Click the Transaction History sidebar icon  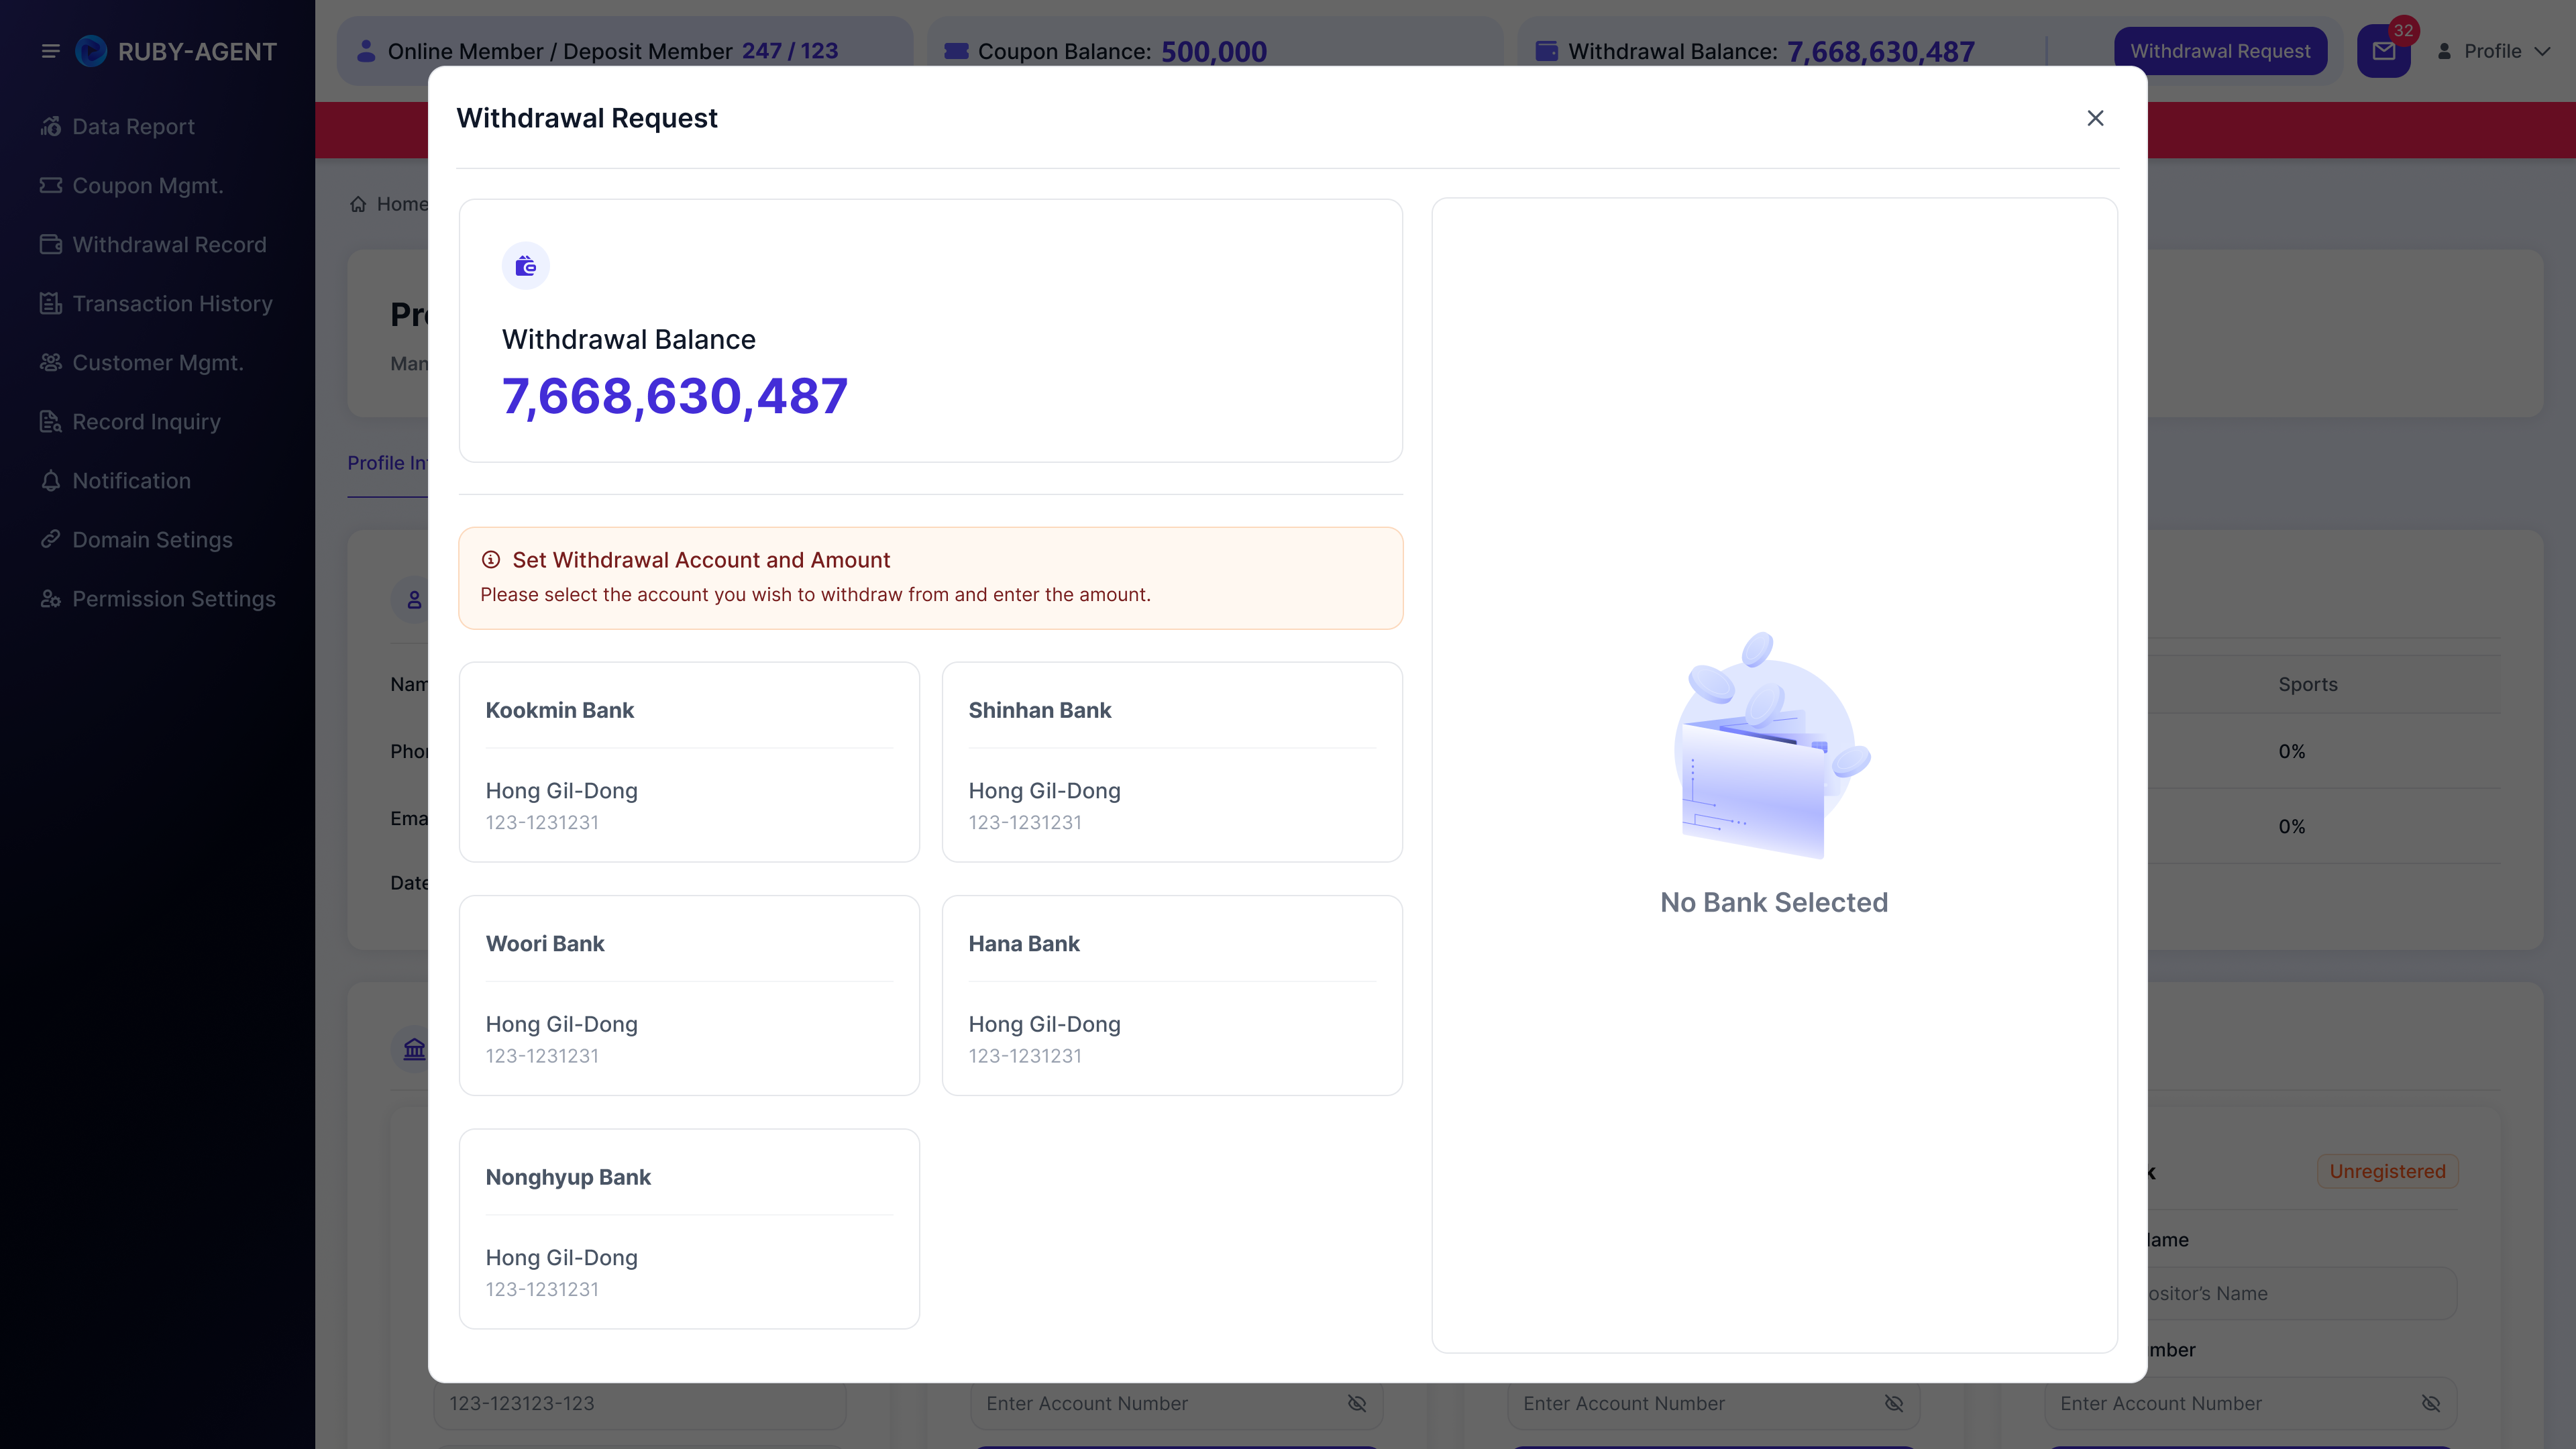tap(51, 303)
